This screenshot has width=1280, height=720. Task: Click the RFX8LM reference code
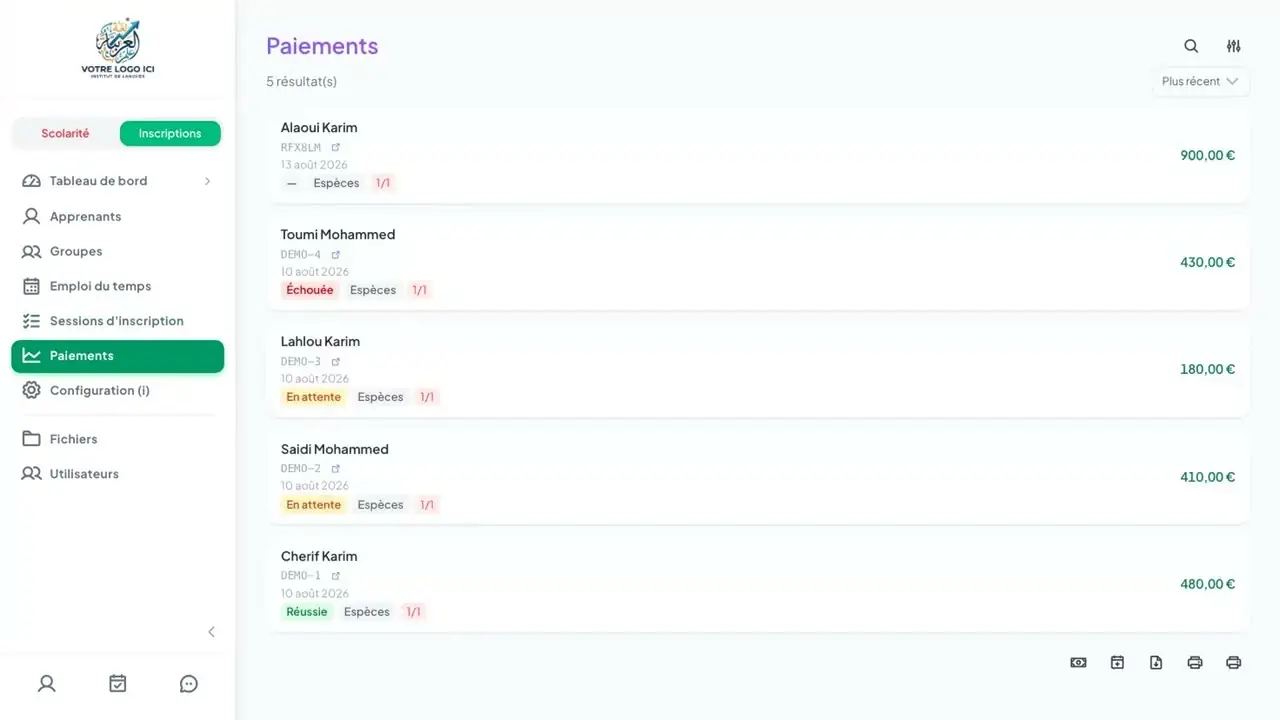pos(301,147)
